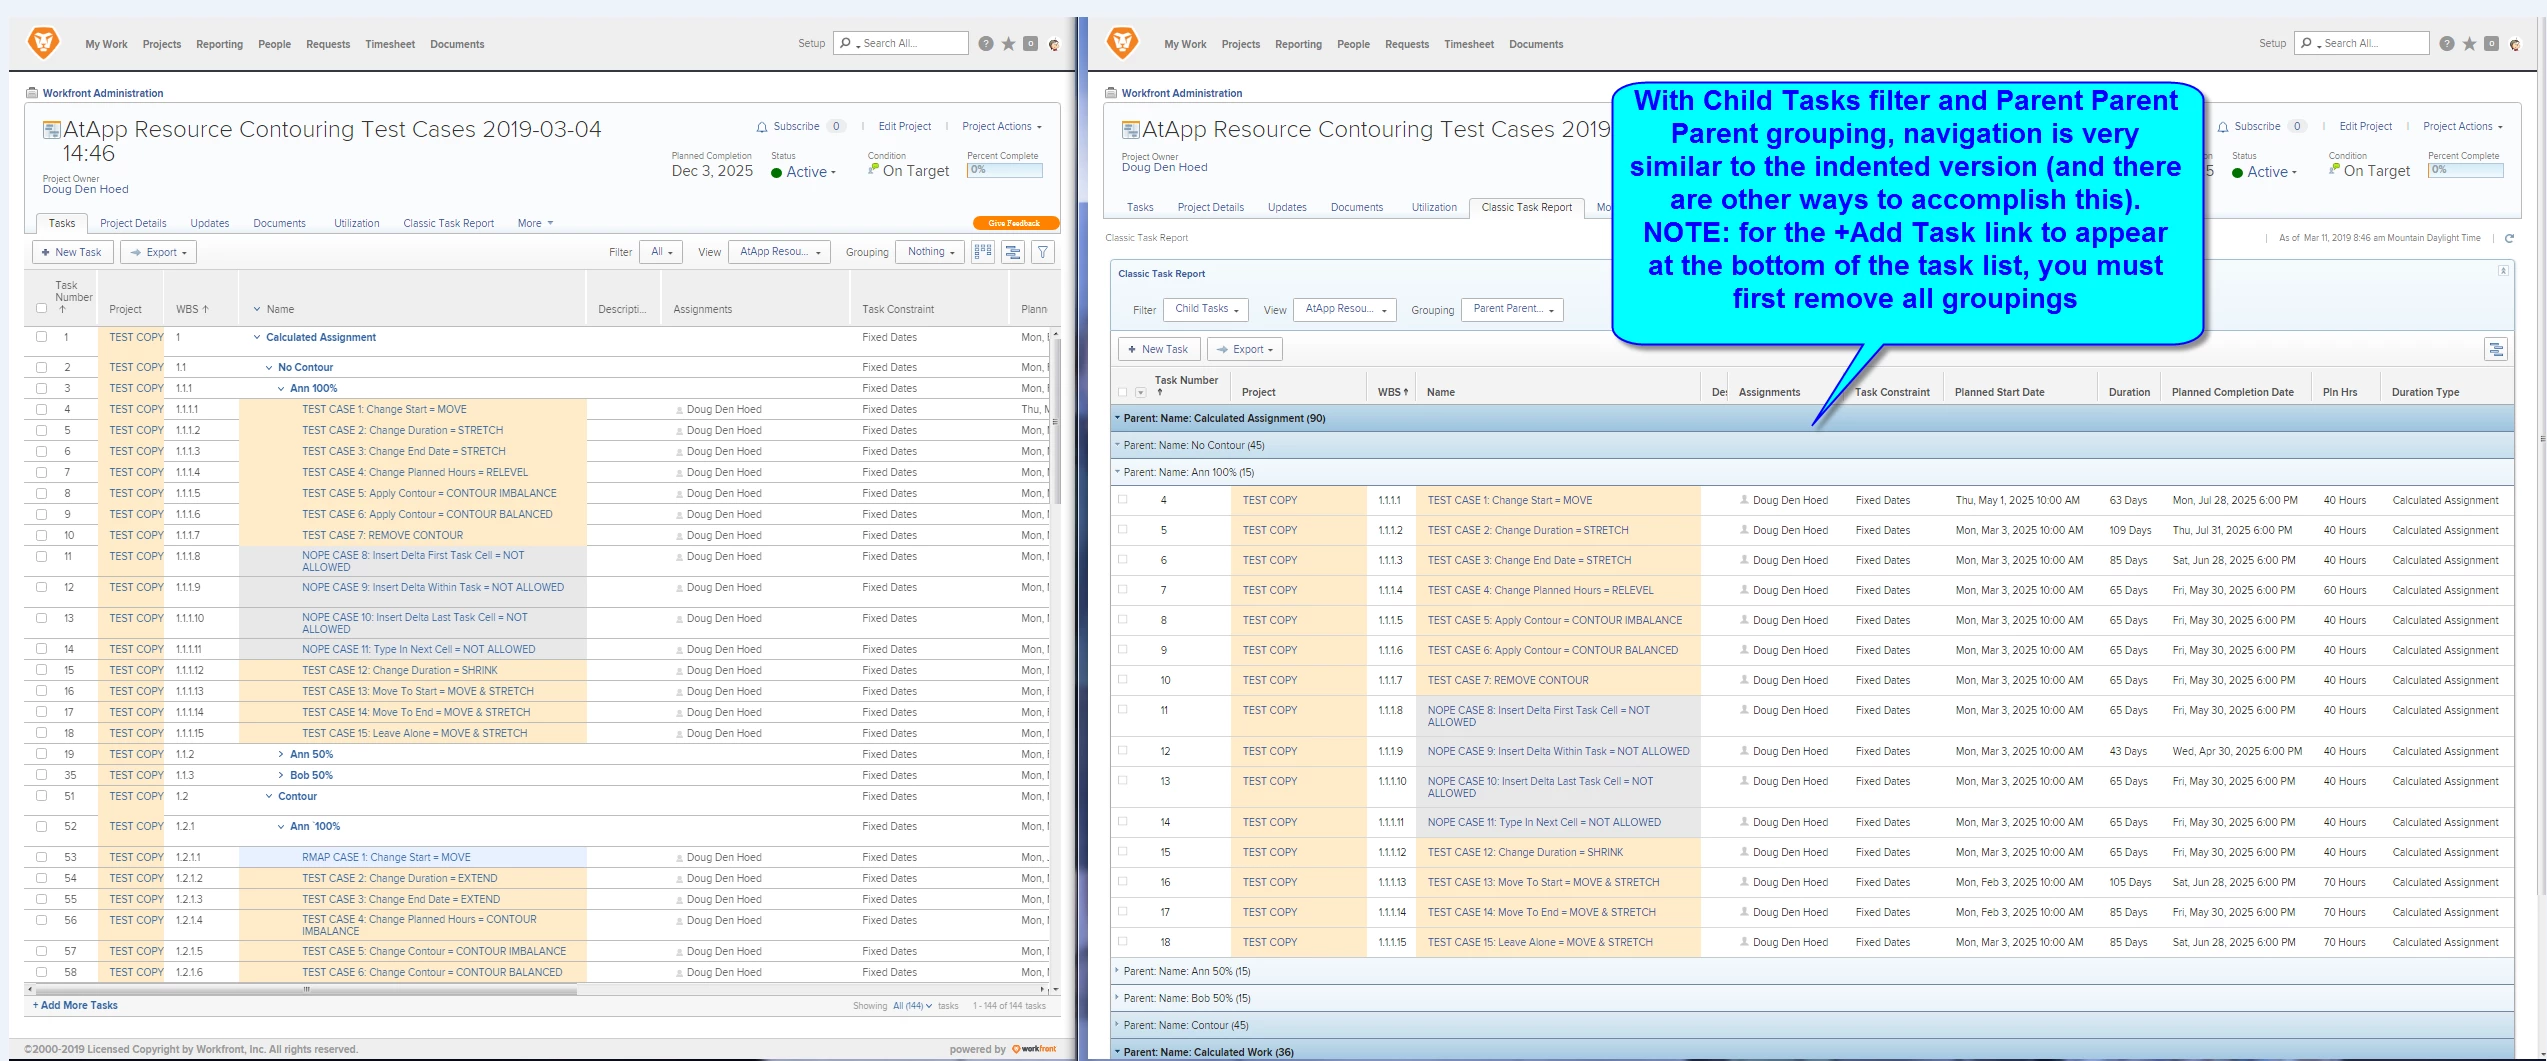Expand the Ann 50% task row
The image size is (2547, 1061).
281,754
